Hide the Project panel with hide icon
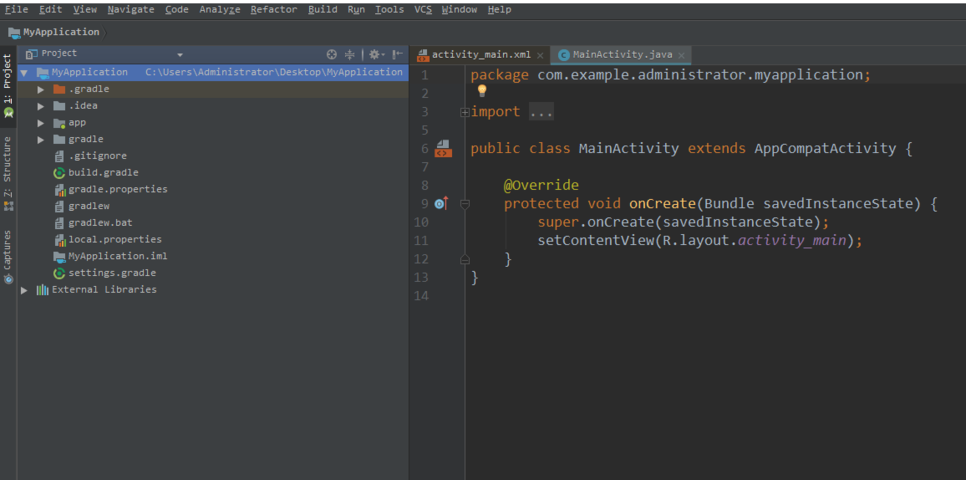966x480 pixels. 398,54
